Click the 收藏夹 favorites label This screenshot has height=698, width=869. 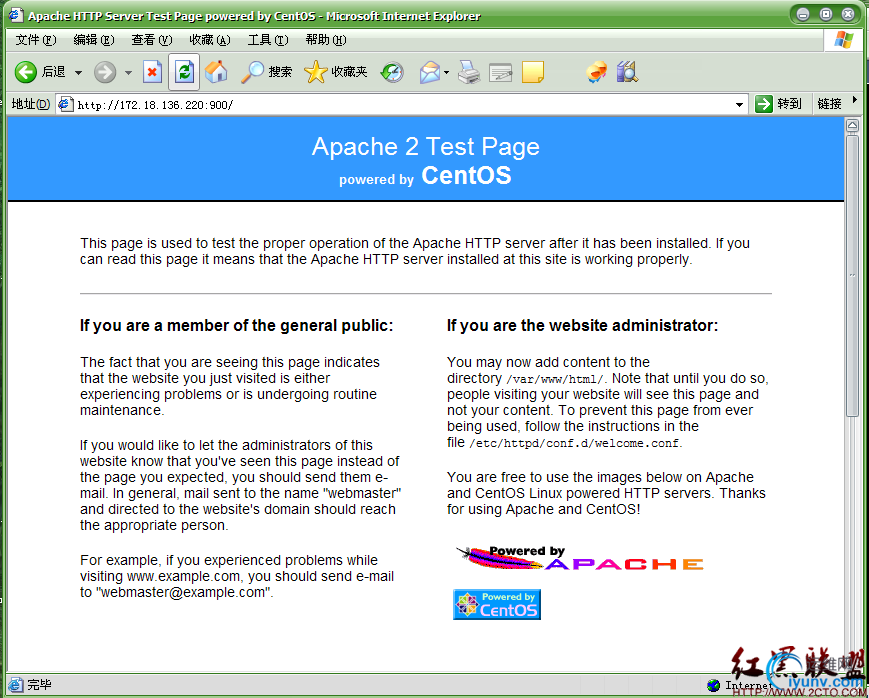tap(349, 72)
